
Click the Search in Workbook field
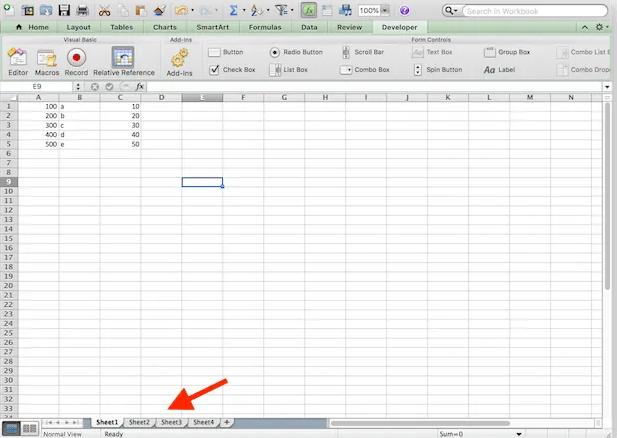coord(535,11)
